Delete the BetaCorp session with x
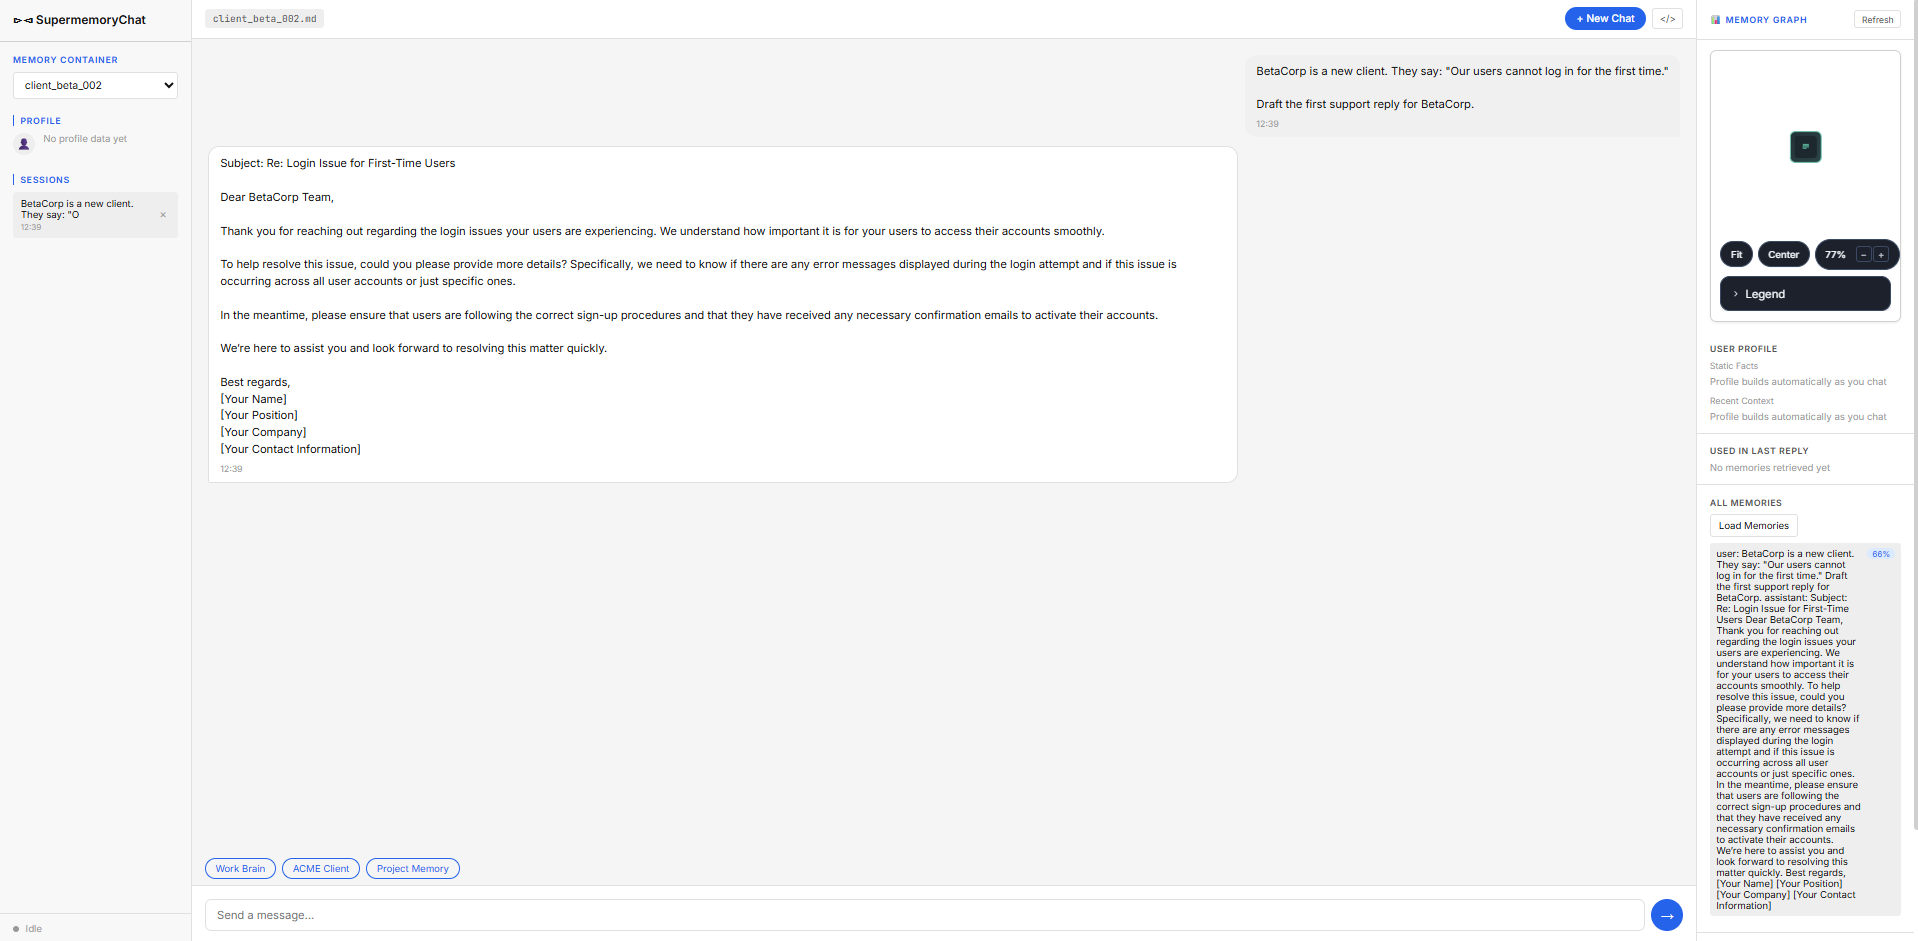The image size is (1918, 941). [x=163, y=215]
